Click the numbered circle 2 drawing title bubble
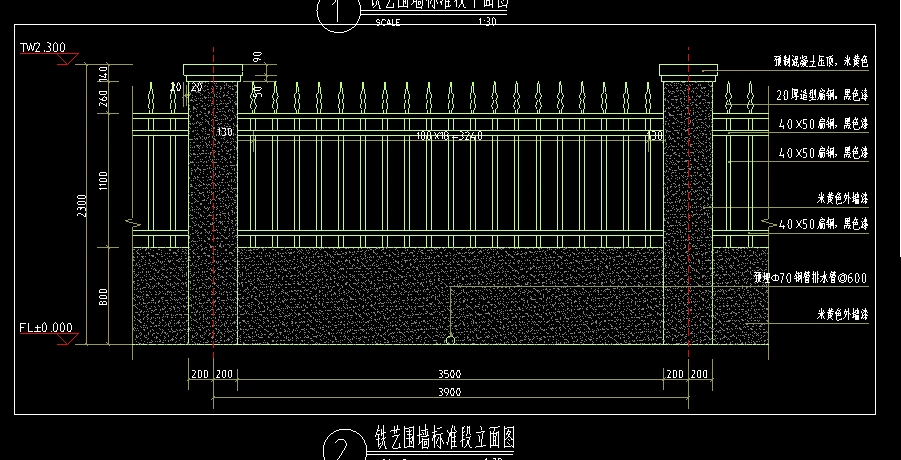Screen dimensions: 901x460 tap(341, 447)
